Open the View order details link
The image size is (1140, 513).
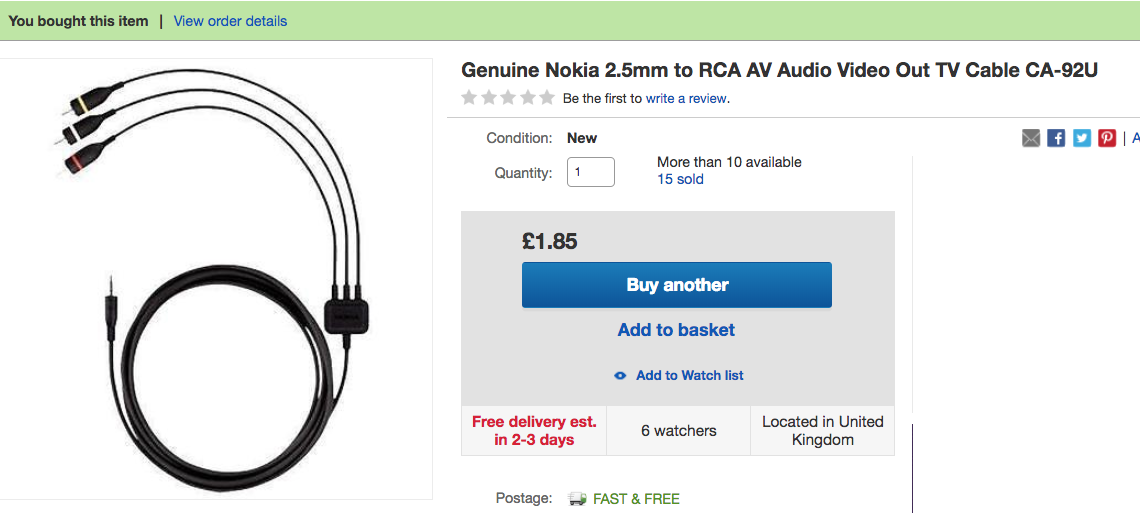230,21
